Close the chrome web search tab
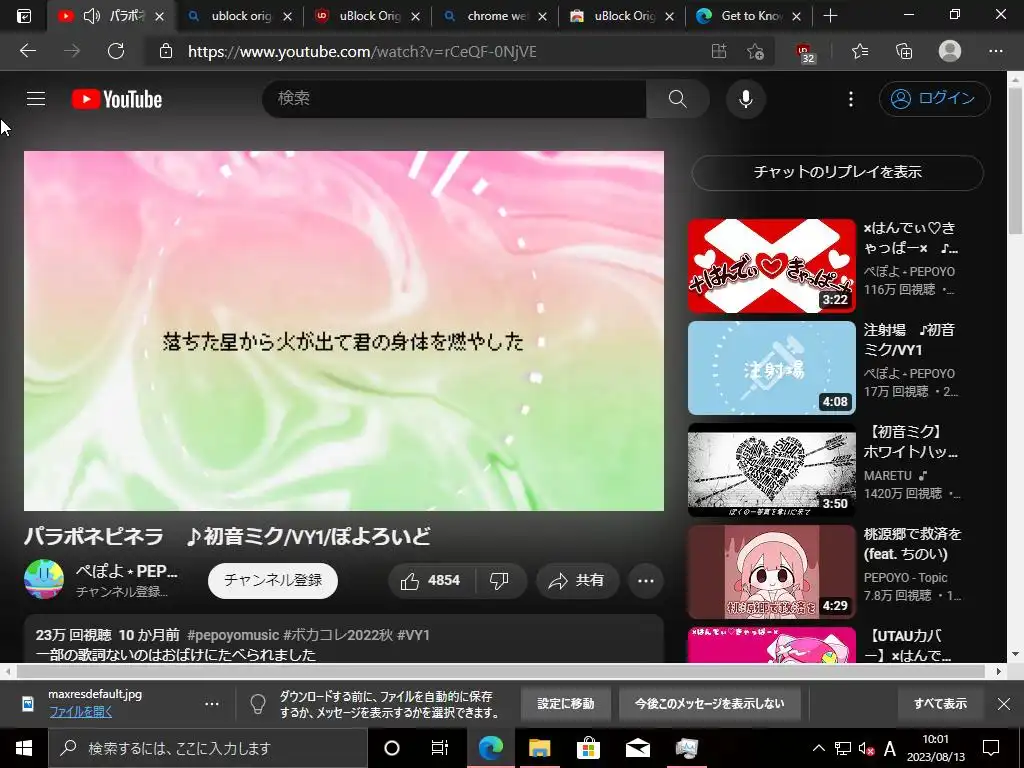The width and height of the screenshot is (1024, 768). (542, 16)
